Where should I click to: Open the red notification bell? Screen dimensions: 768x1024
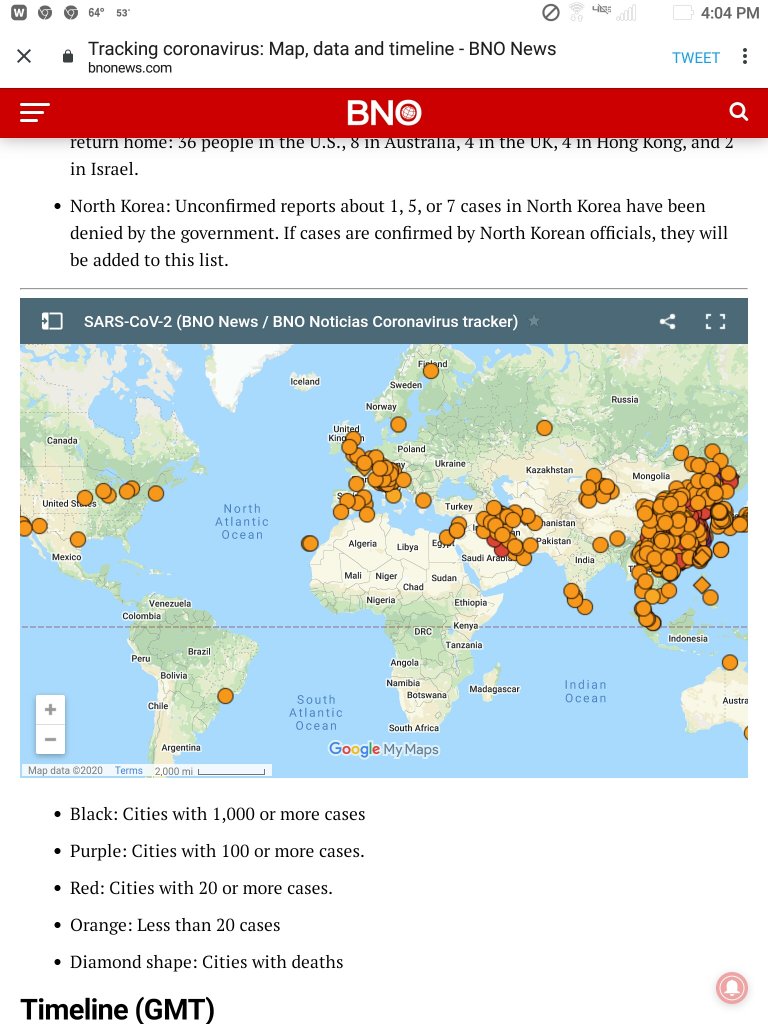pyautogui.click(x=732, y=987)
